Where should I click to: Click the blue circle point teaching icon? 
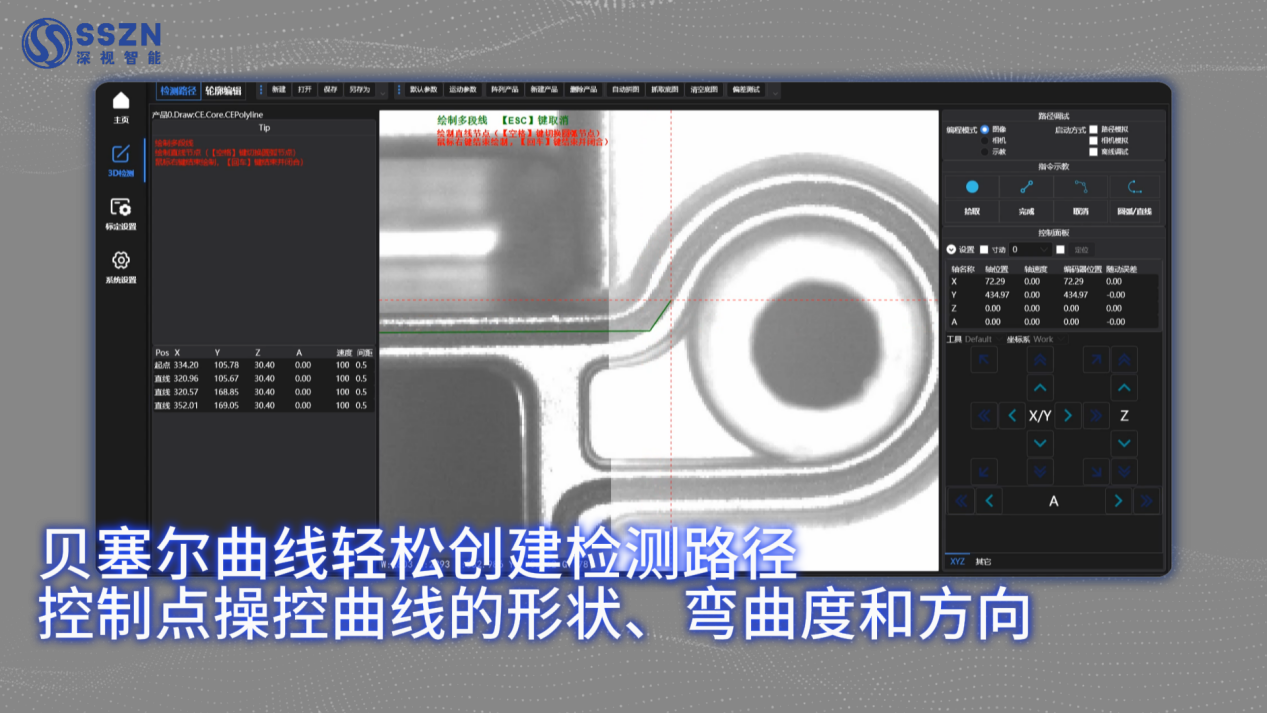click(972, 187)
